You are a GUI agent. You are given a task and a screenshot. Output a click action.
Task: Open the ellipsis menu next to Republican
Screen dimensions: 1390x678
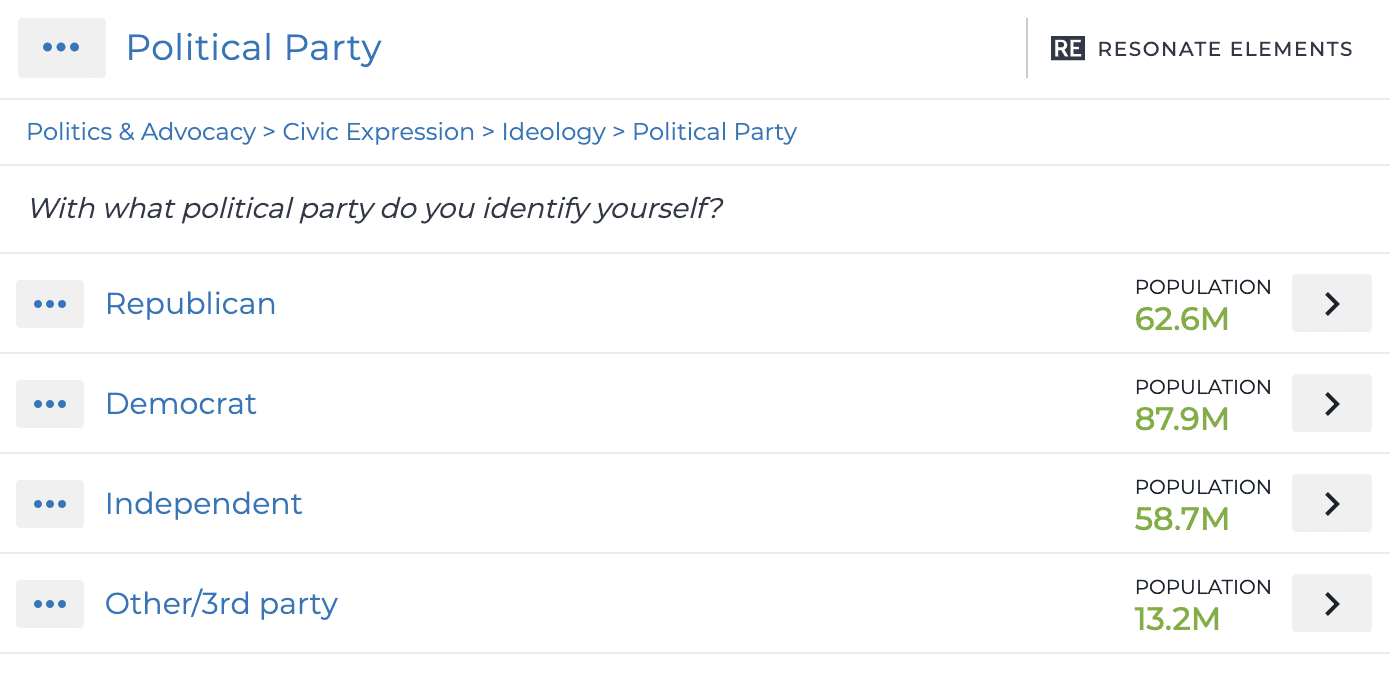(x=50, y=303)
